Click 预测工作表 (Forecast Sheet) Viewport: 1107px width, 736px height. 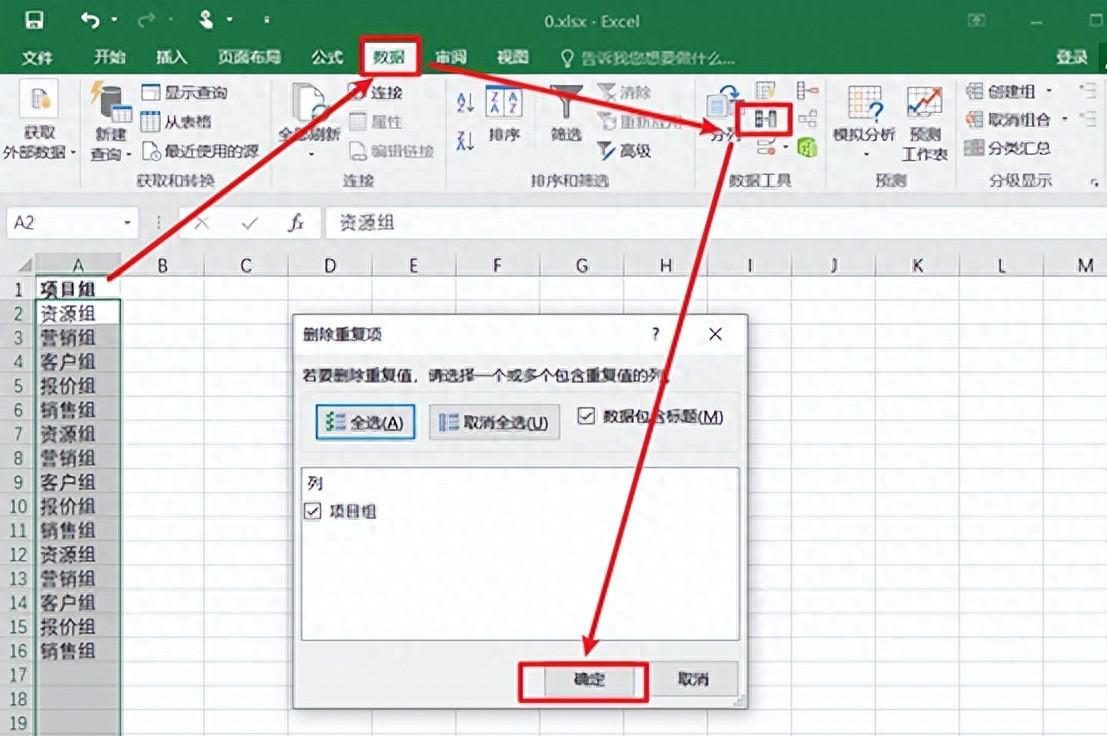925,123
